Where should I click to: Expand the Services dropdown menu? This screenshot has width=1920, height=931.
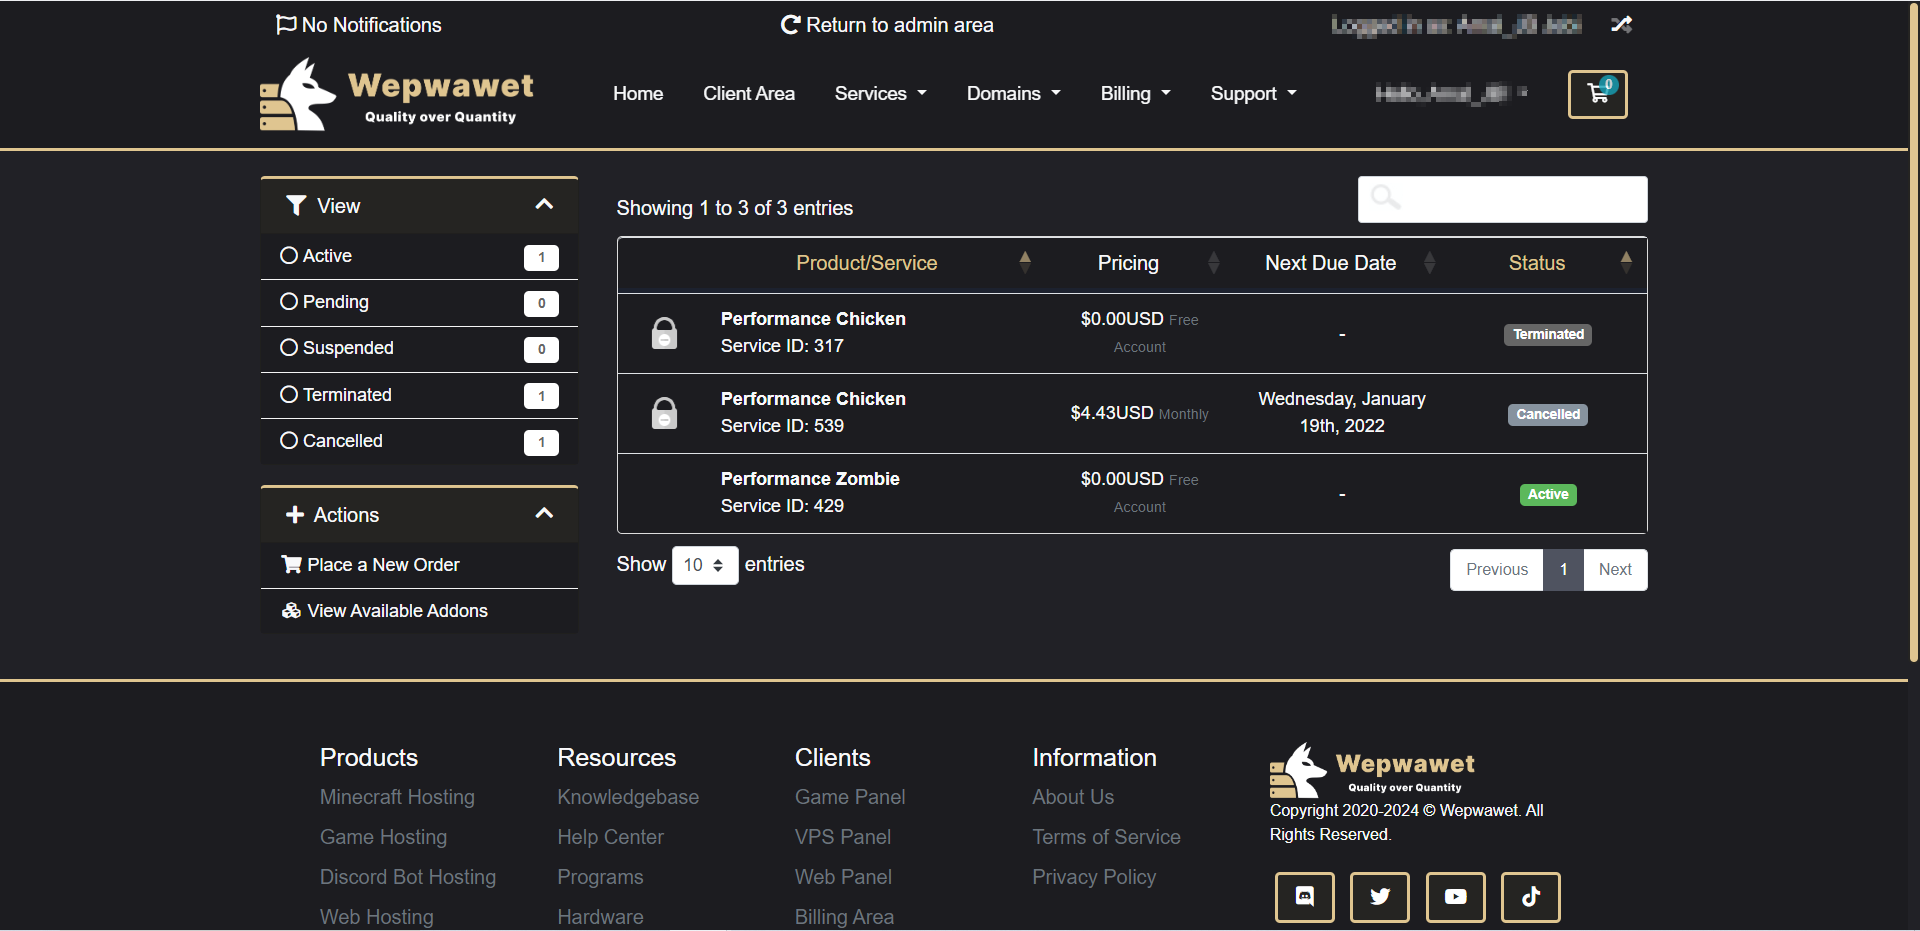880,93
